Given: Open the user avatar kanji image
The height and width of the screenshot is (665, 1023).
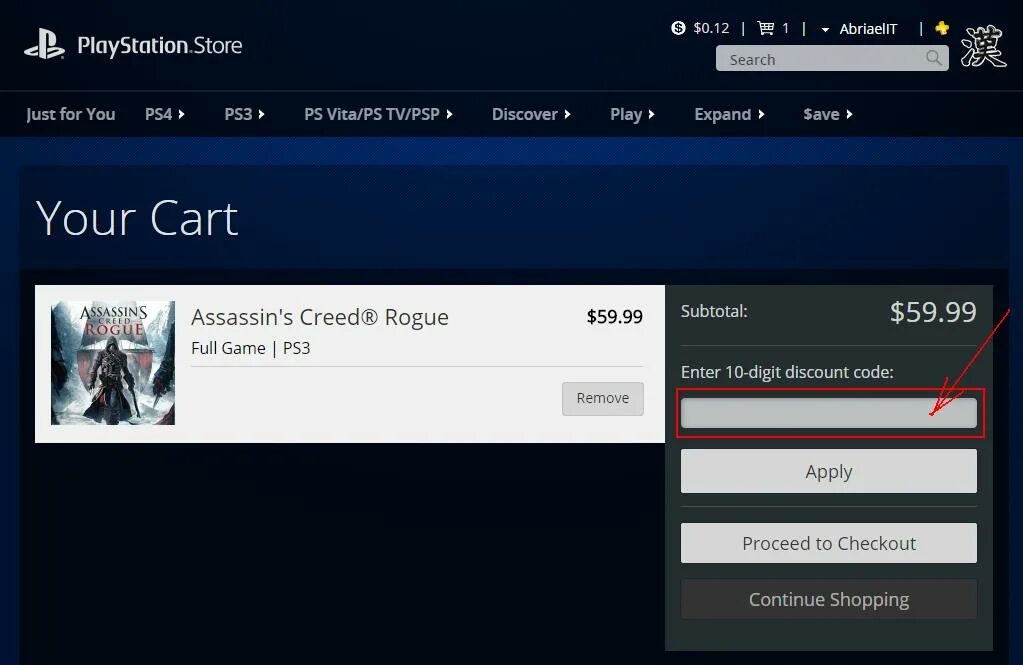Looking at the screenshot, I should point(983,46).
